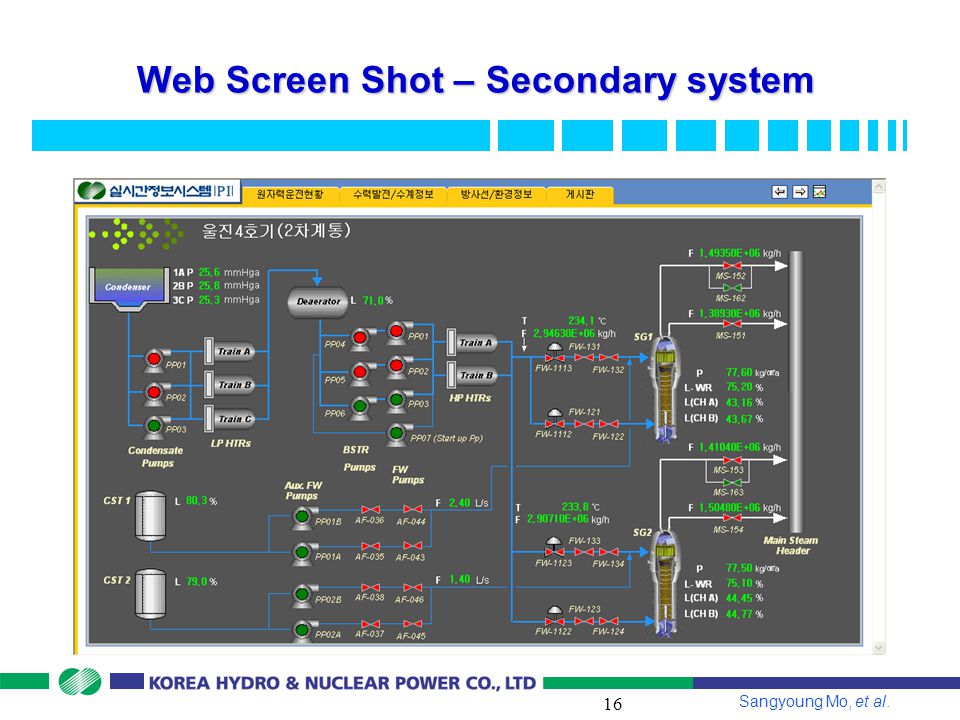Click control valve FW-1122
The height and width of the screenshot is (720, 960).
[555, 616]
